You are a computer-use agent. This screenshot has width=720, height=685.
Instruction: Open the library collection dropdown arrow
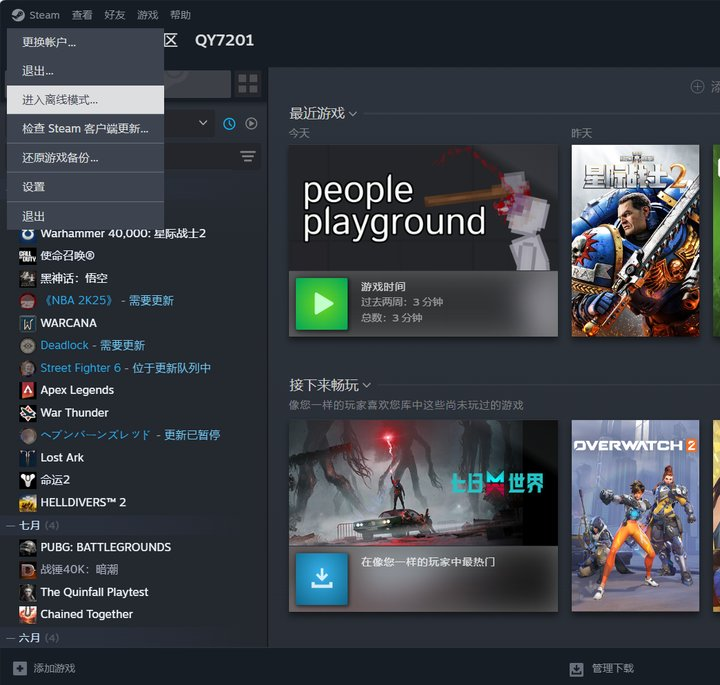pos(203,123)
